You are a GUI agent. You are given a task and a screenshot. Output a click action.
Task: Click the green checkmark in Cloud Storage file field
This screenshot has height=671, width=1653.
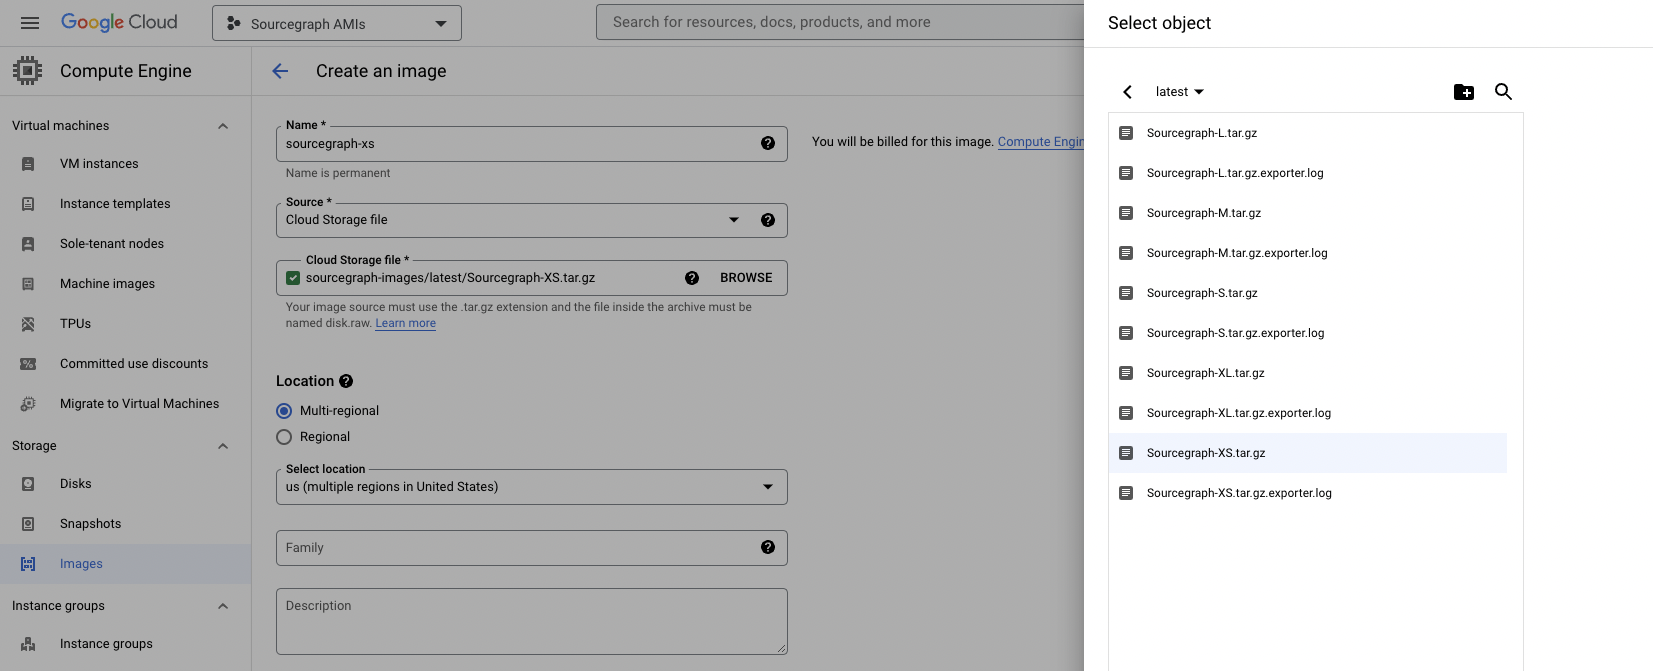pos(293,278)
